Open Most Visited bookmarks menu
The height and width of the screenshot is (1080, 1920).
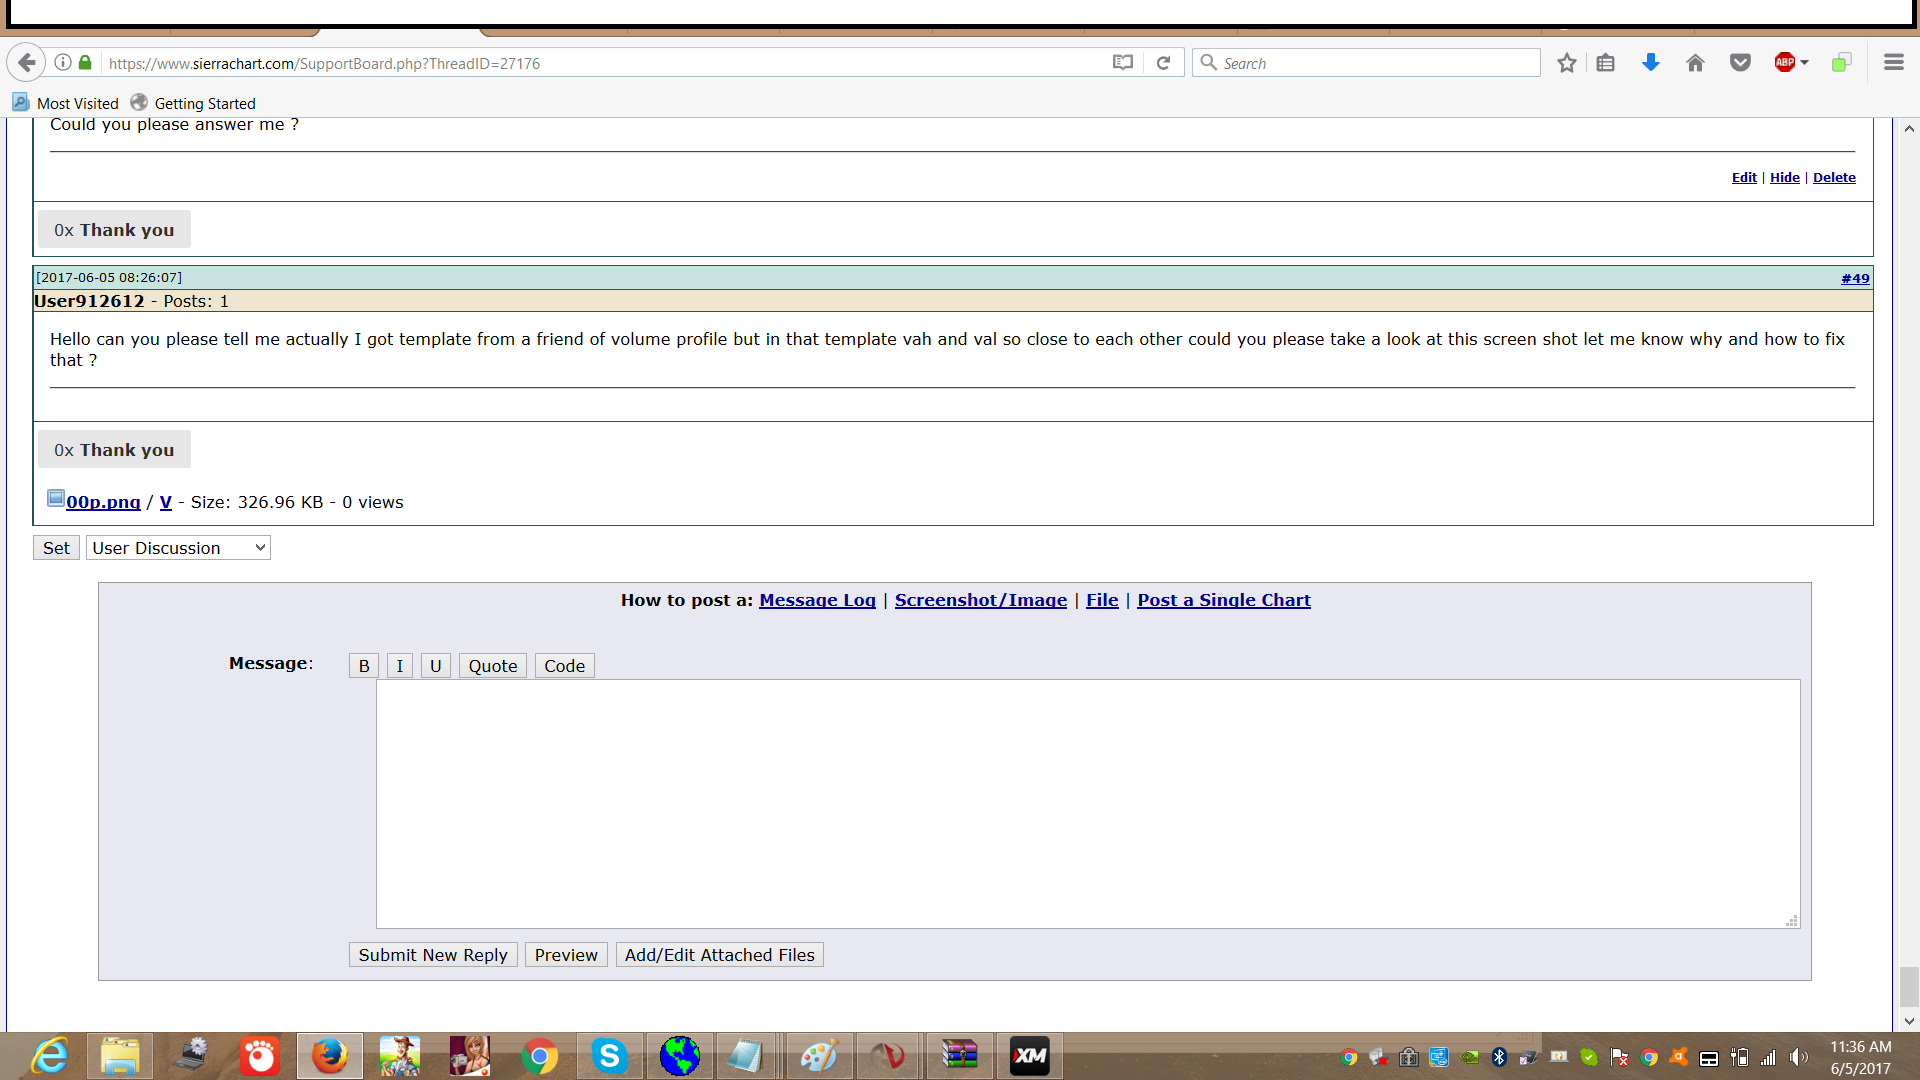point(66,103)
